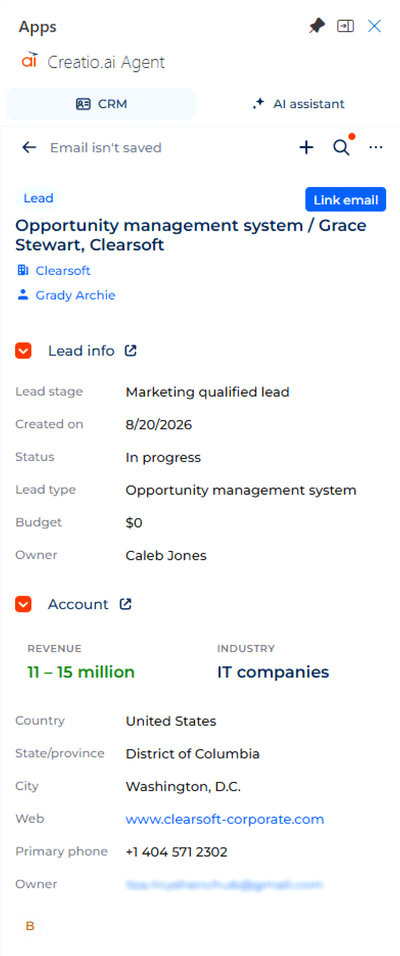Click the Lead tag badge

(x=38, y=198)
